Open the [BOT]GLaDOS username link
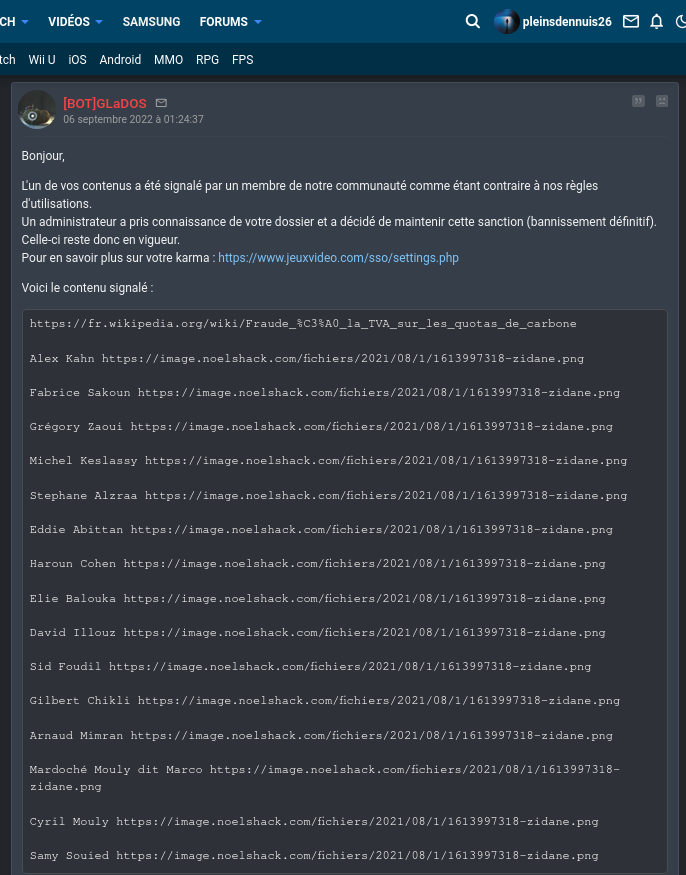This screenshot has width=686, height=875. pyautogui.click(x=105, y=103)
